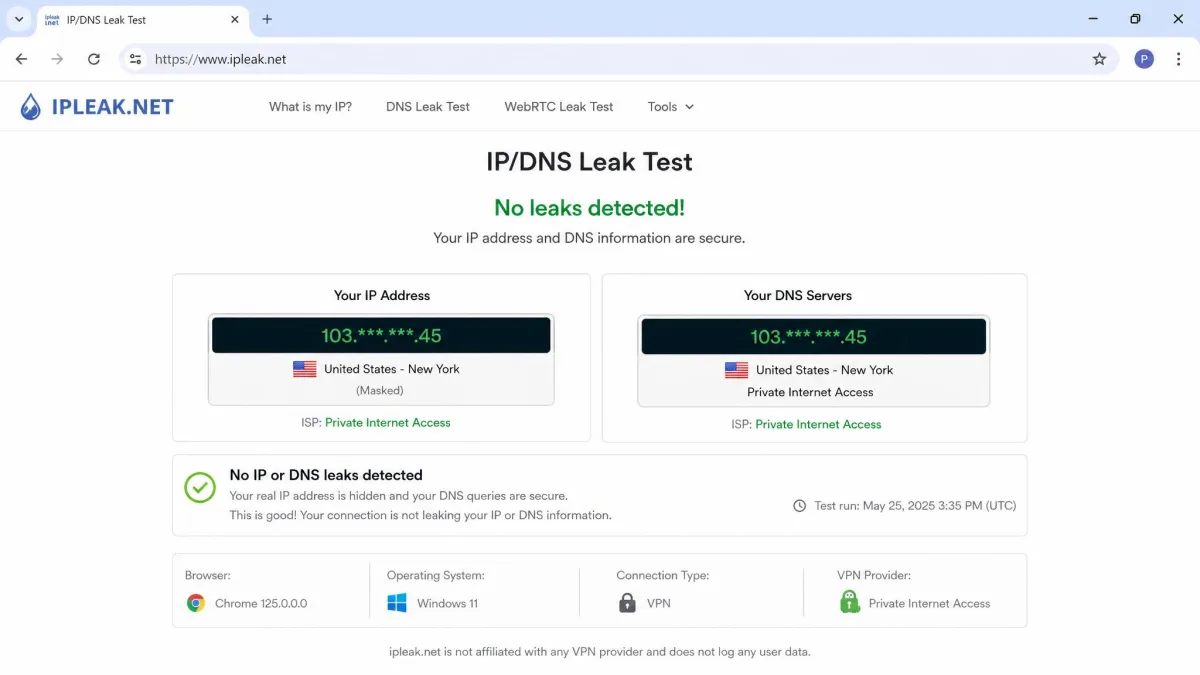This screenshot has width=1200, height=675.
Task: Click the IP/DNS Leak Test tab favicon
Action: (x=52, y=19)
